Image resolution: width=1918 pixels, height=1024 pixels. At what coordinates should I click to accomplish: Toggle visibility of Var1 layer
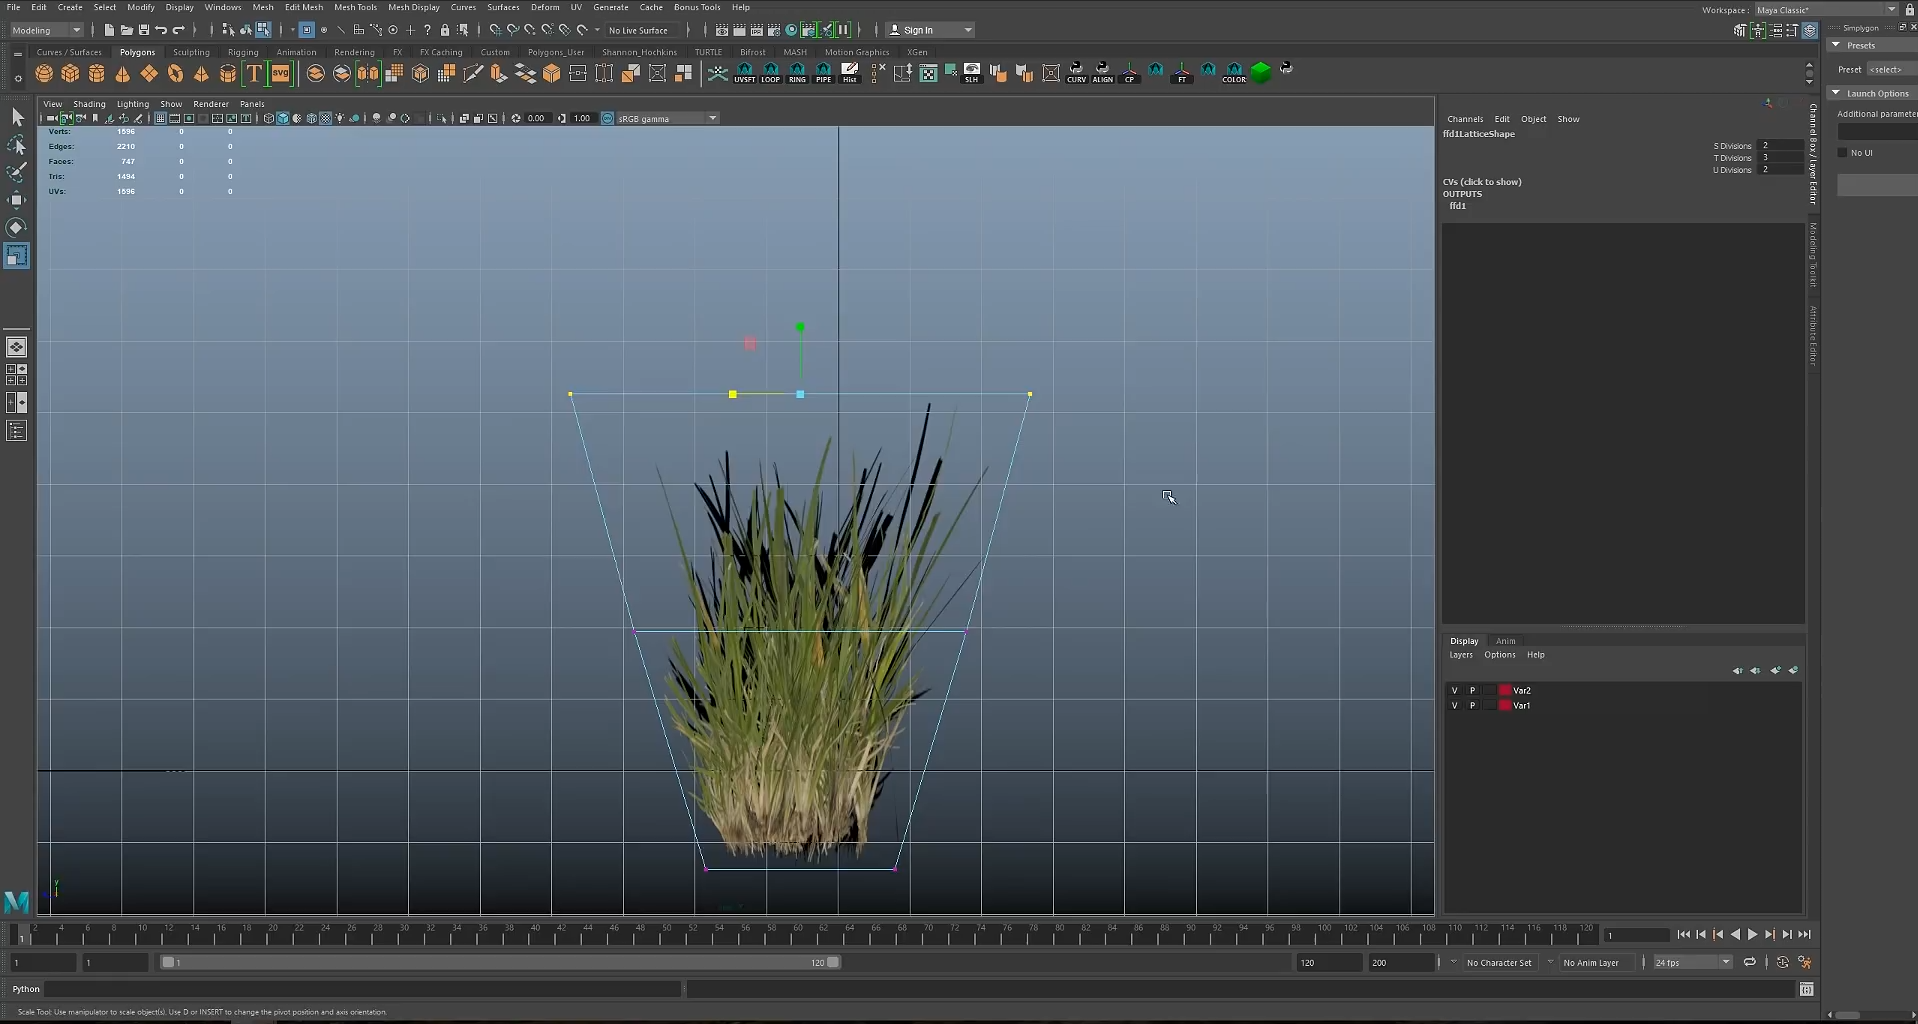(x=1454, y=705)
